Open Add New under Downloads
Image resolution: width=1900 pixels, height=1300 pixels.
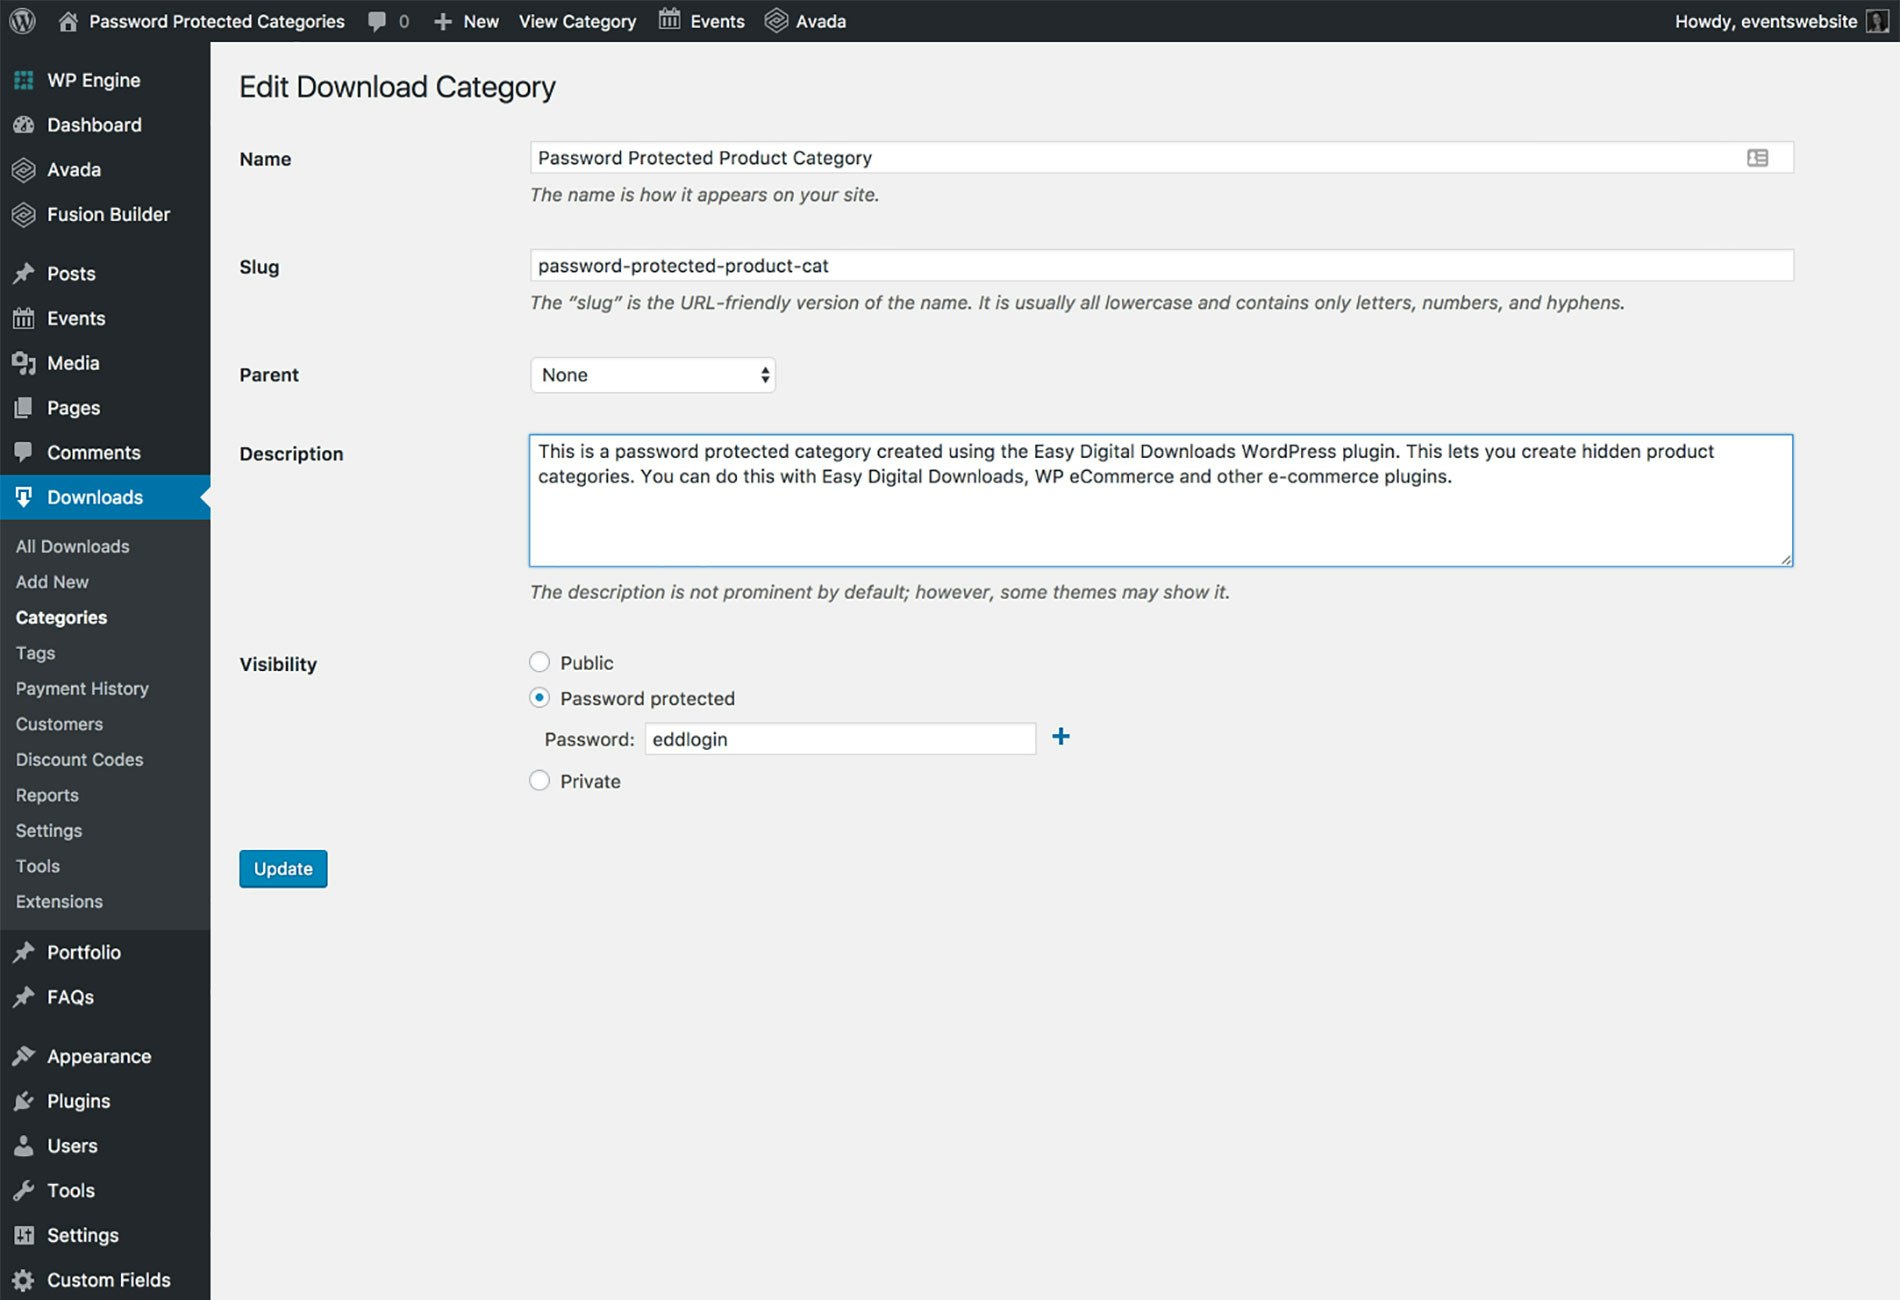[52, 582]
